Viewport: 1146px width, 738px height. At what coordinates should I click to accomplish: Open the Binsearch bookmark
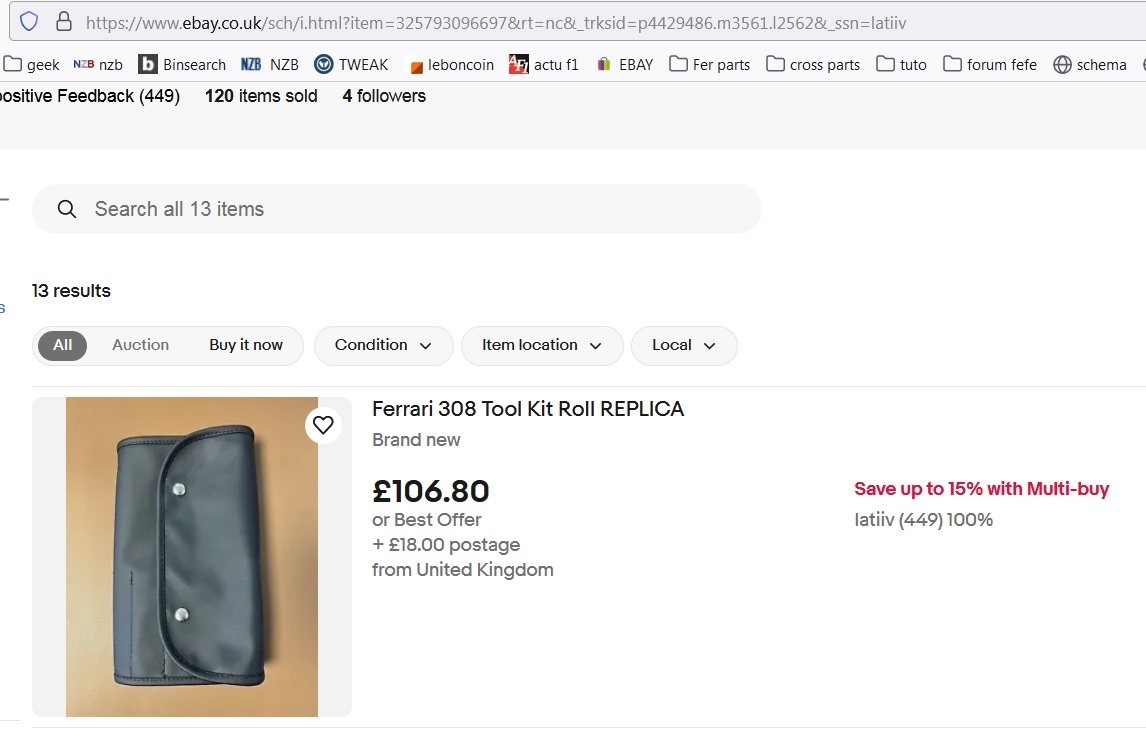[182, 64]
